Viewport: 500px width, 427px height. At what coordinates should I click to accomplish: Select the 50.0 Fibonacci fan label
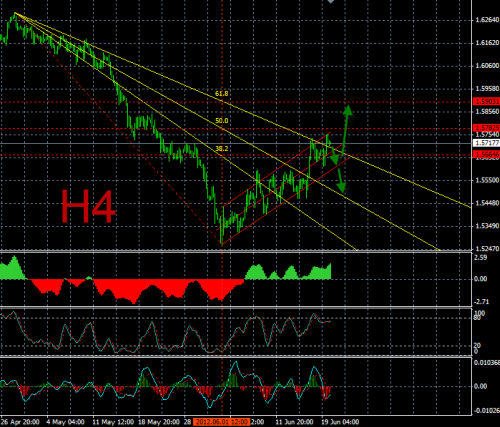(x=222, y=121)
